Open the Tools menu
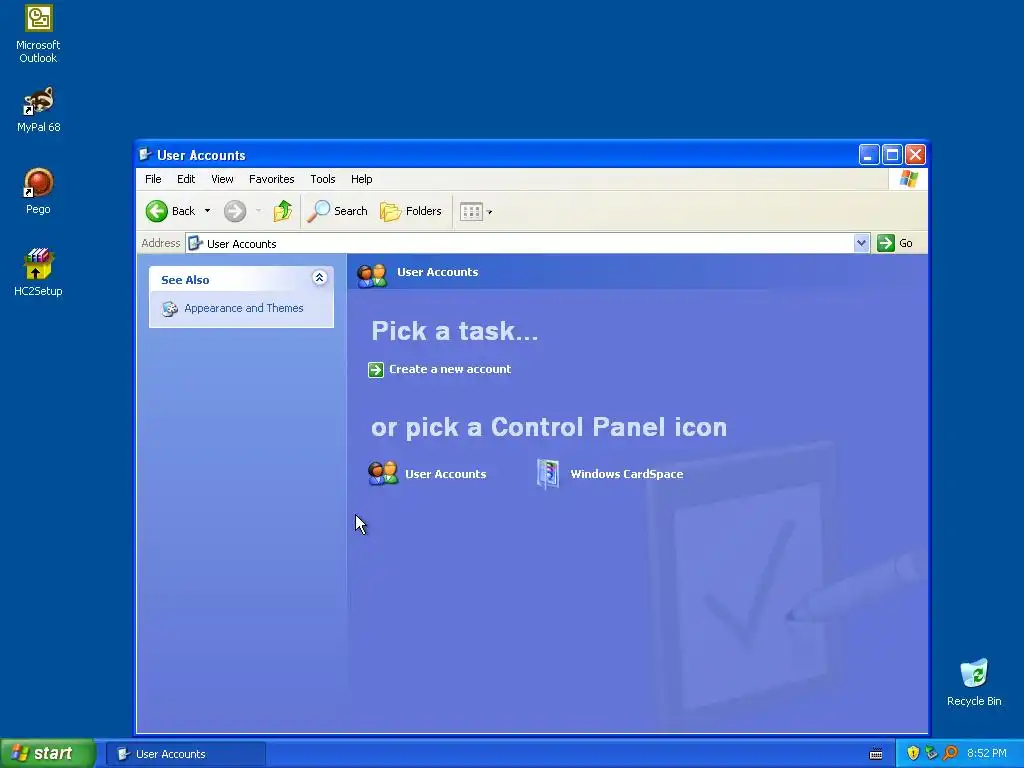Screen dimensions: 1024x768 click(323, 179)
